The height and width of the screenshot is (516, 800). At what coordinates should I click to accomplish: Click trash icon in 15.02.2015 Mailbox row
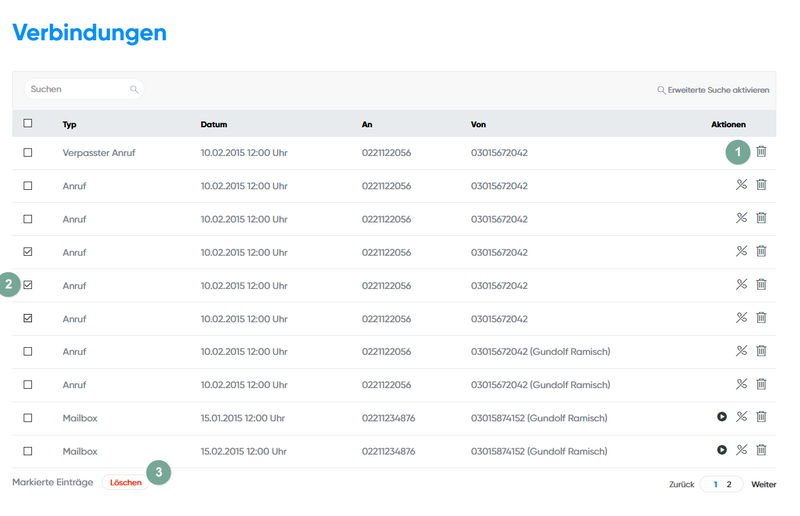761,450
